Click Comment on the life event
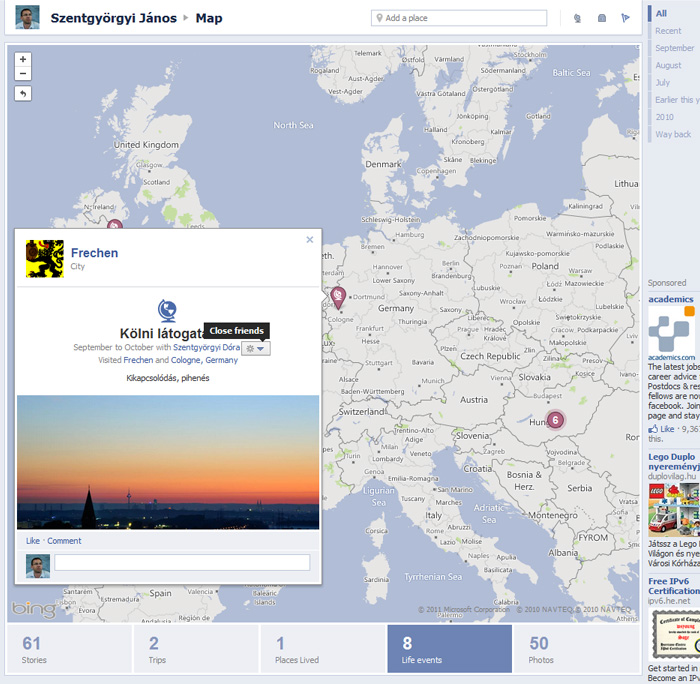Screen dimensions: 700x684 click(x=64, y=541)
